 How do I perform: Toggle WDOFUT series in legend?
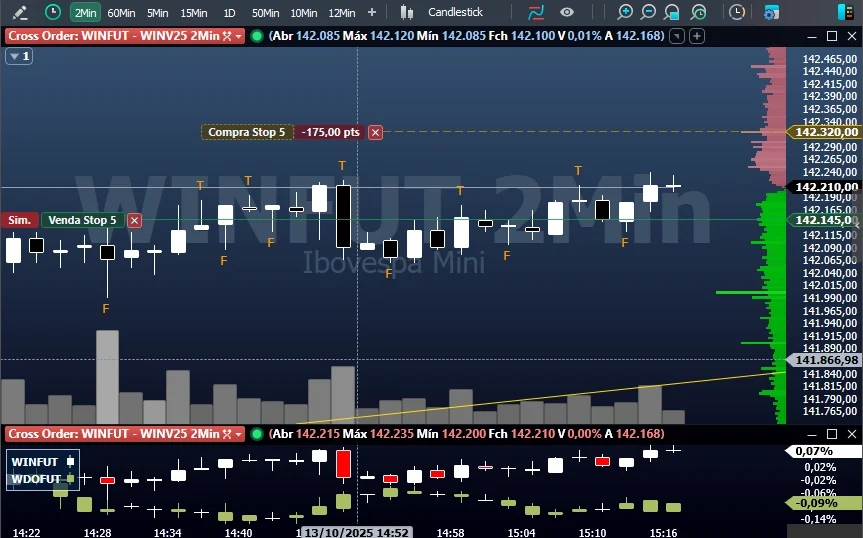(x=42, y=479)
